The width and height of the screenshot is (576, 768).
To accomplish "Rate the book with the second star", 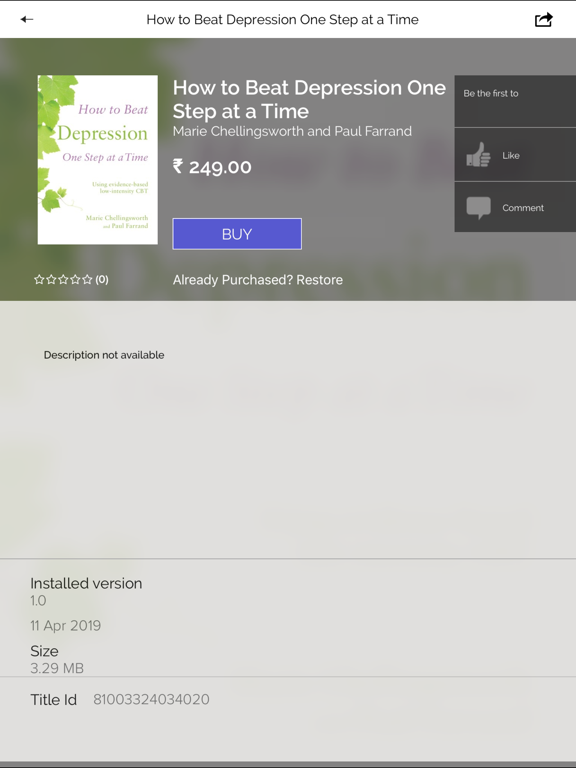I will pyautogui.click(x=51, y=279).
